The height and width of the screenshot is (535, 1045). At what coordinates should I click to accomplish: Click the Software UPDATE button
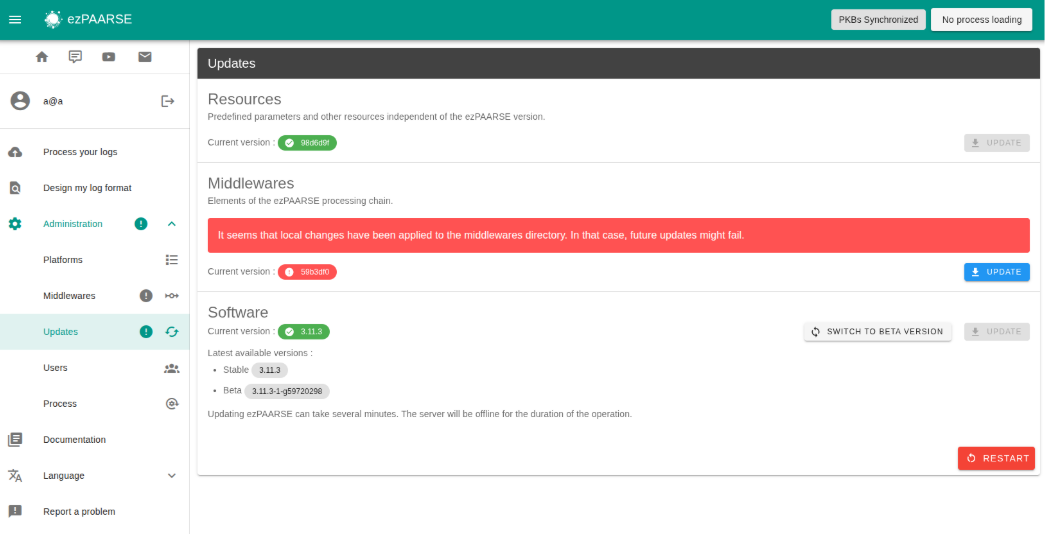coord(996,331)
